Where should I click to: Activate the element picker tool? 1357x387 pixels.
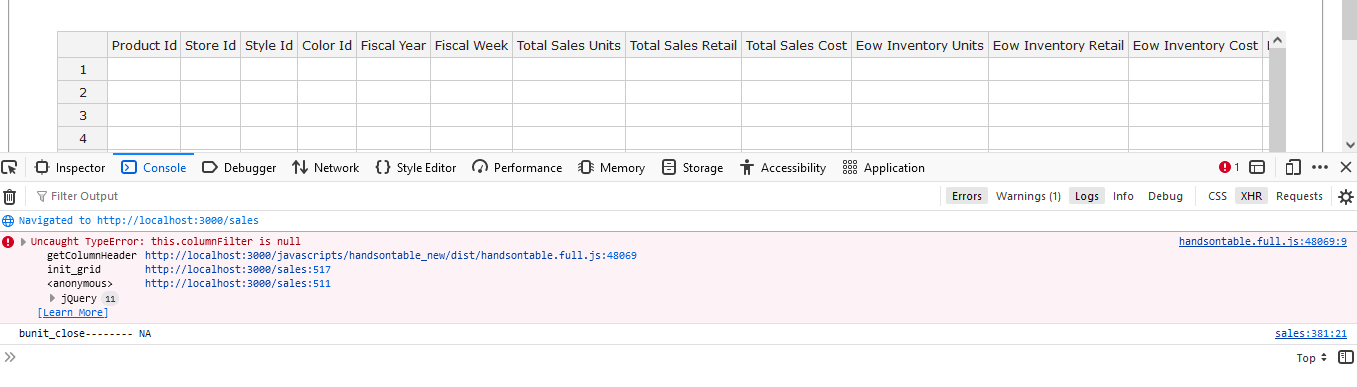pyautogui.click(x=9, y=167)
